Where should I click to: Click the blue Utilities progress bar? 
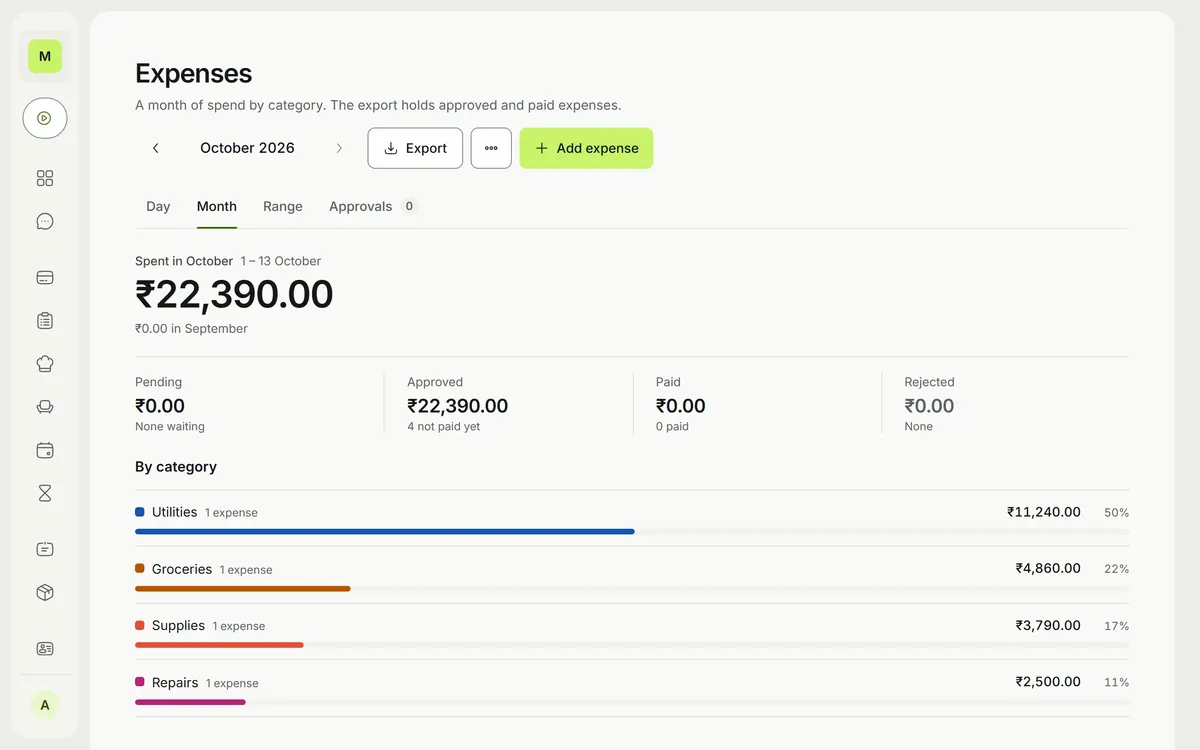click(x=385, y=531)
